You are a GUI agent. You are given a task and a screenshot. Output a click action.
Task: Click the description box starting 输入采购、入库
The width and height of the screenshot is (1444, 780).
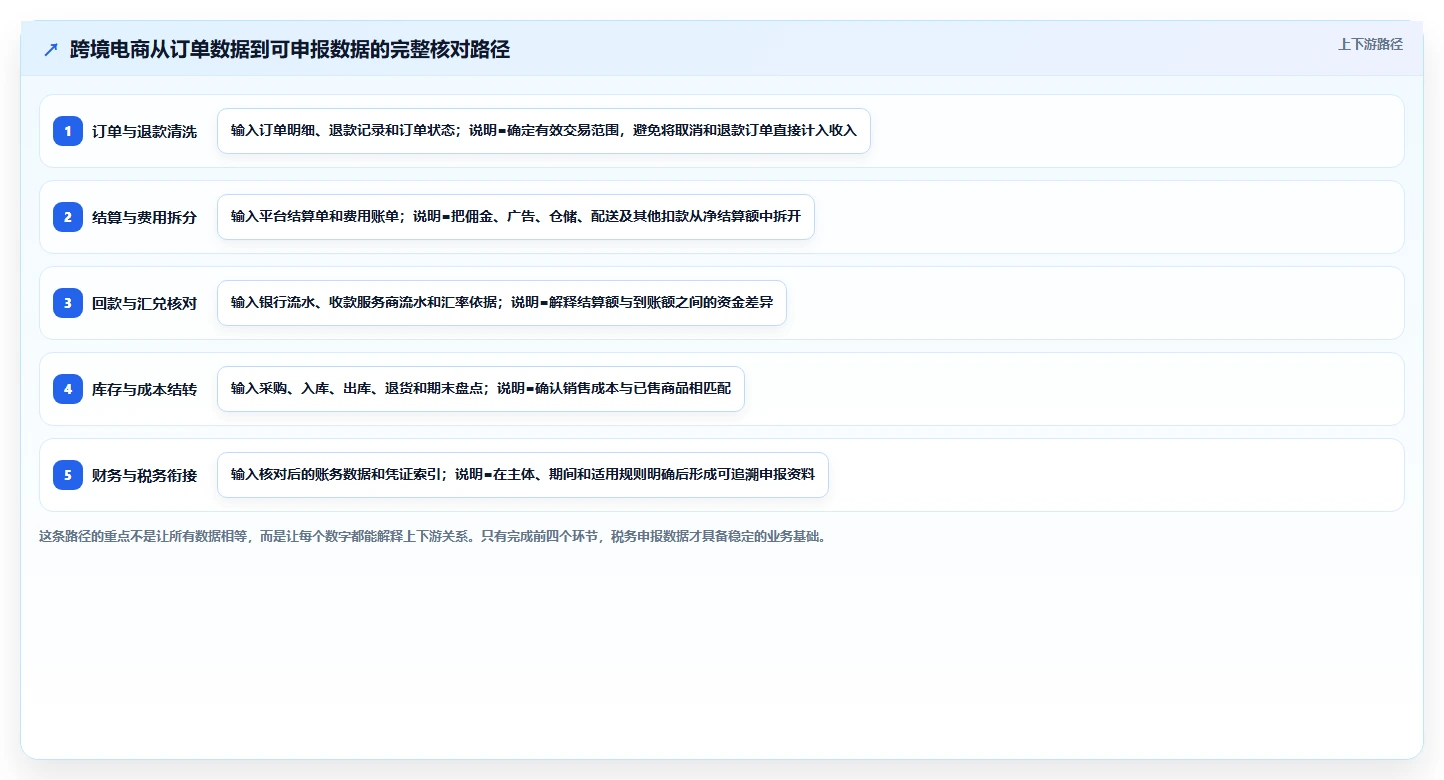[481, 389]
